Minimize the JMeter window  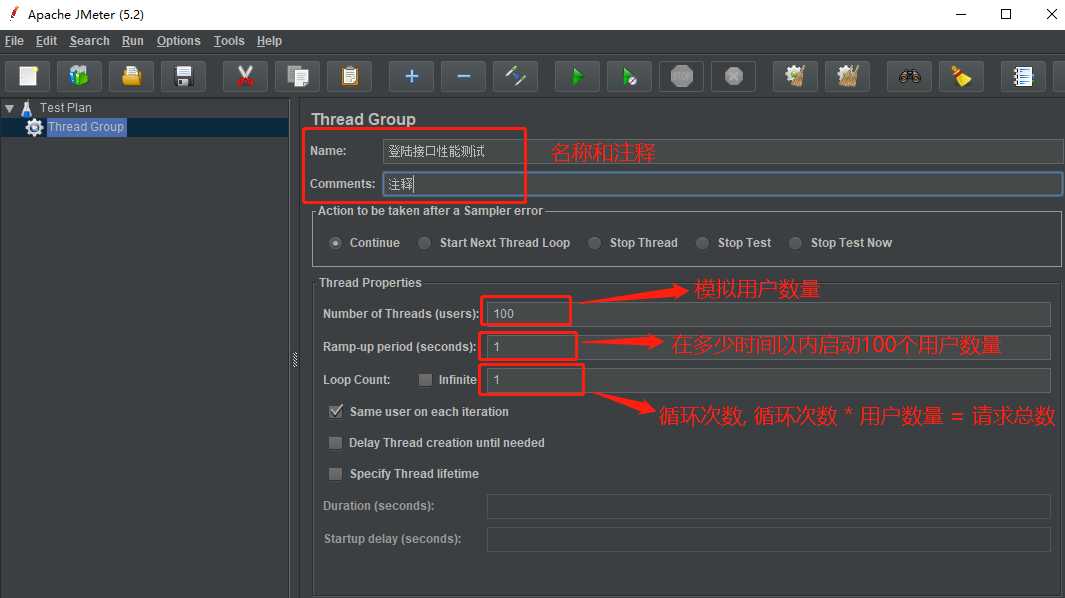click(x=960, y=14)
